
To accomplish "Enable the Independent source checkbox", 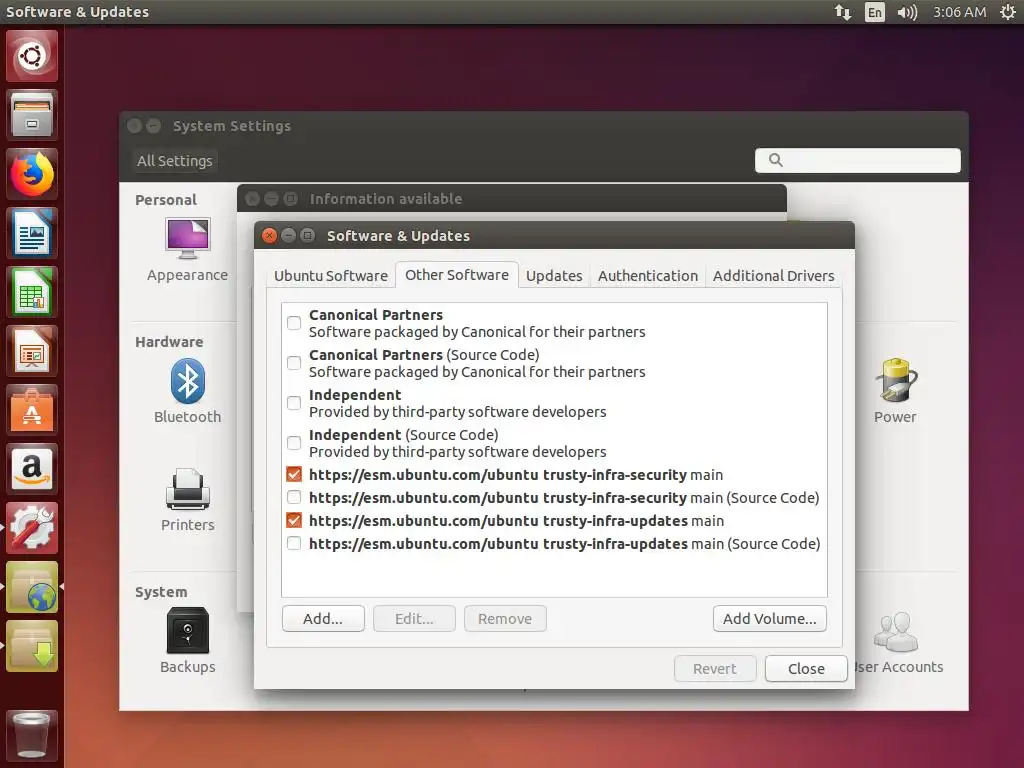I will point(294,403).
